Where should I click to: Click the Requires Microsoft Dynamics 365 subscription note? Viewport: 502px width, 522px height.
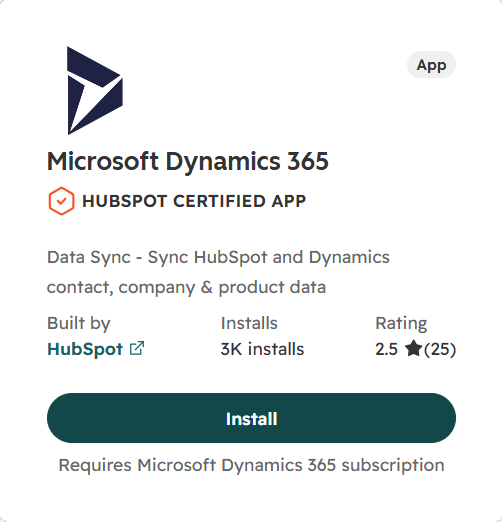pos(251,465)
